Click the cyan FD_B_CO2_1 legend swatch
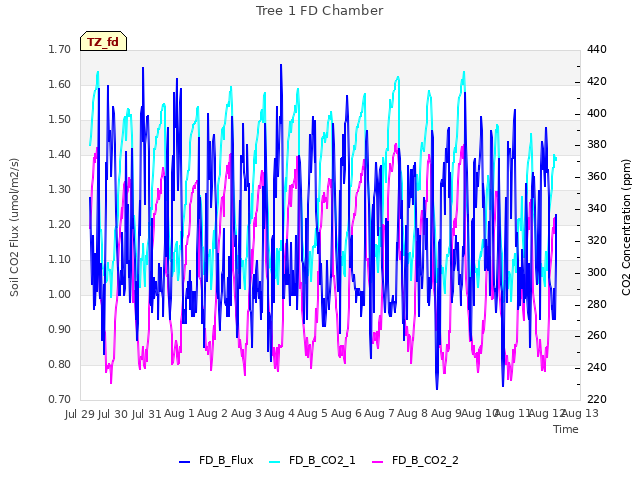 (275, 462)
